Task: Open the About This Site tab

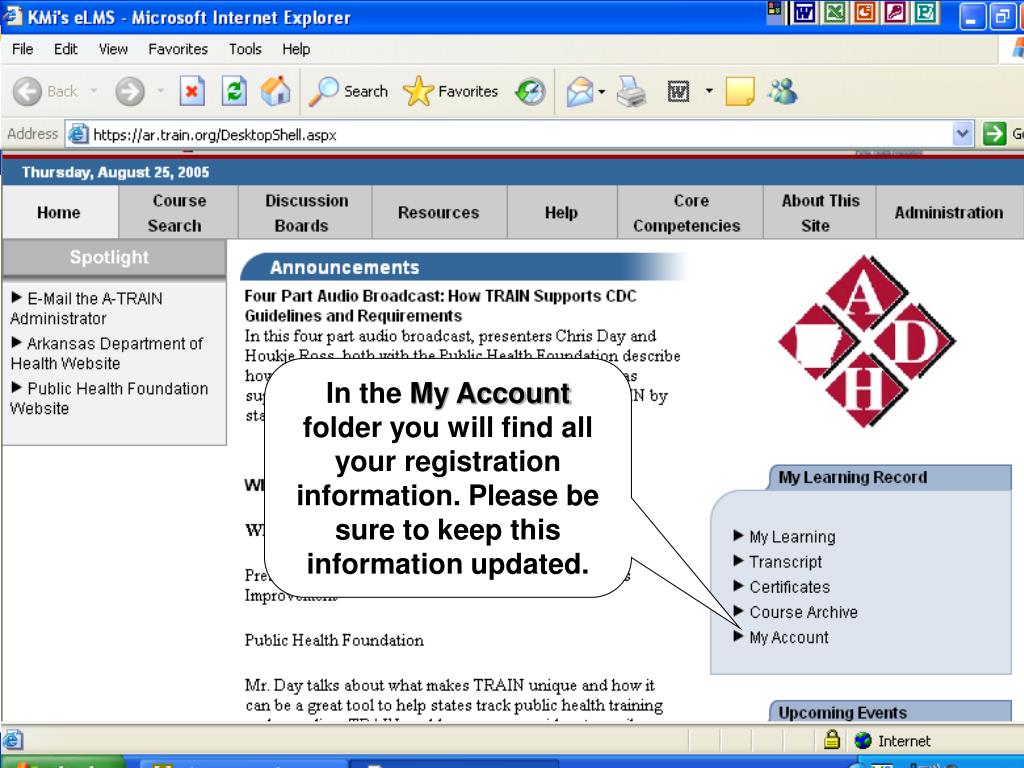Action: click(x=819, y=212)
